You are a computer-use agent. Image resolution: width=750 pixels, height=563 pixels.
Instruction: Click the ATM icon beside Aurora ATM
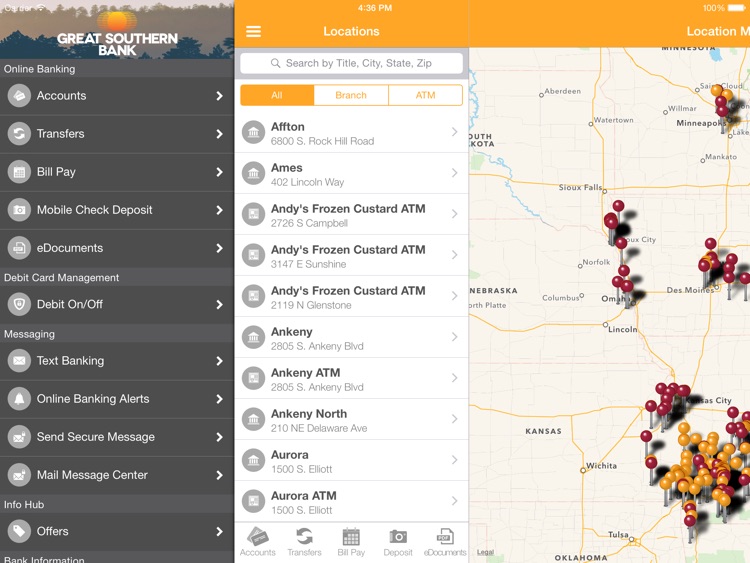(x=254, y=501)
